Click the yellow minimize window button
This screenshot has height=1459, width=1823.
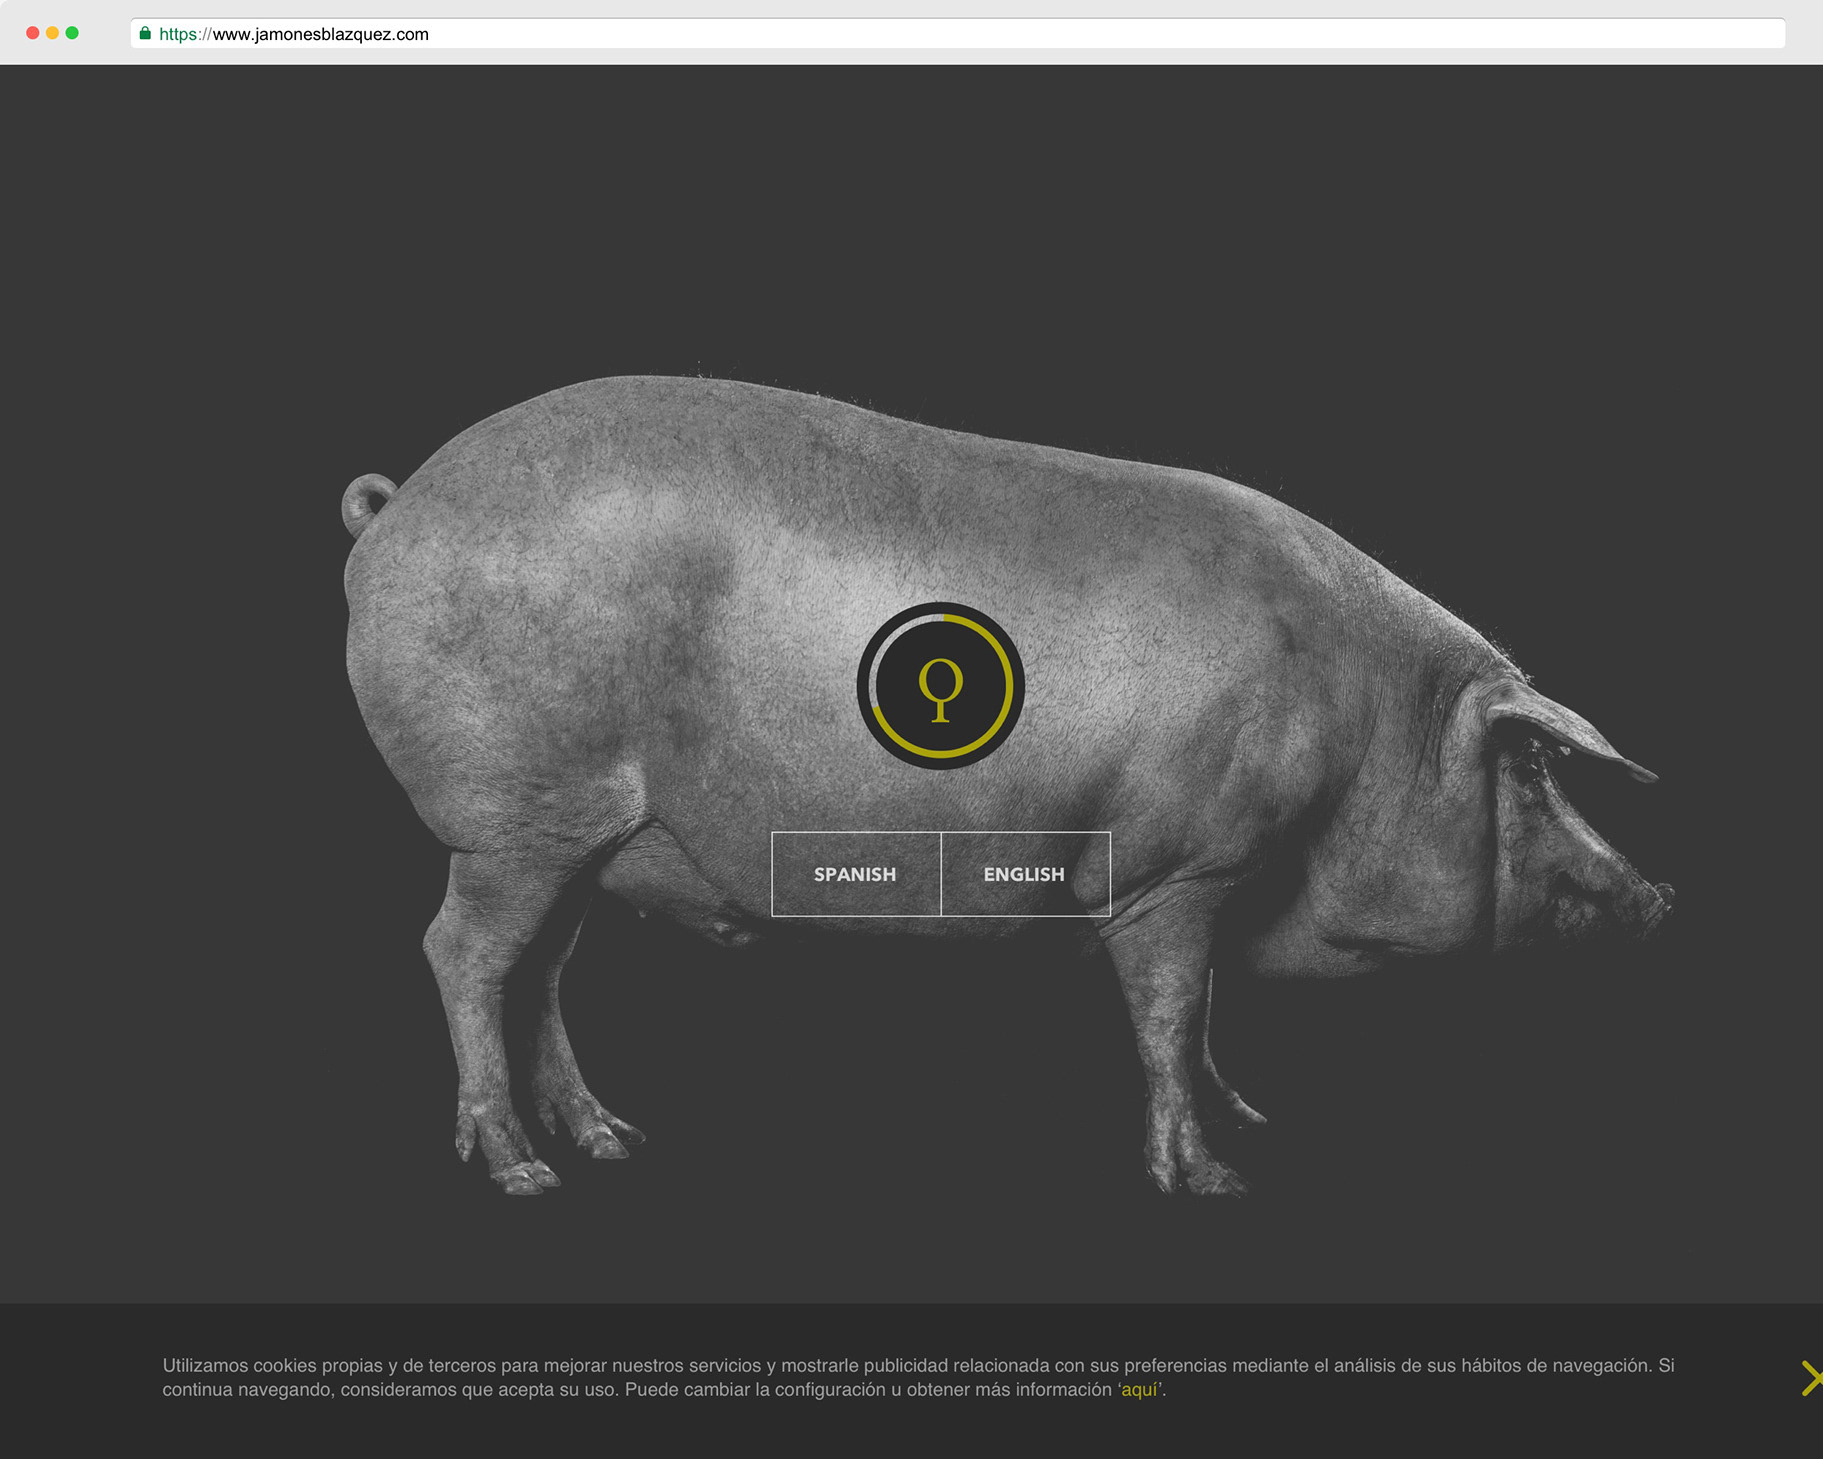52,33
